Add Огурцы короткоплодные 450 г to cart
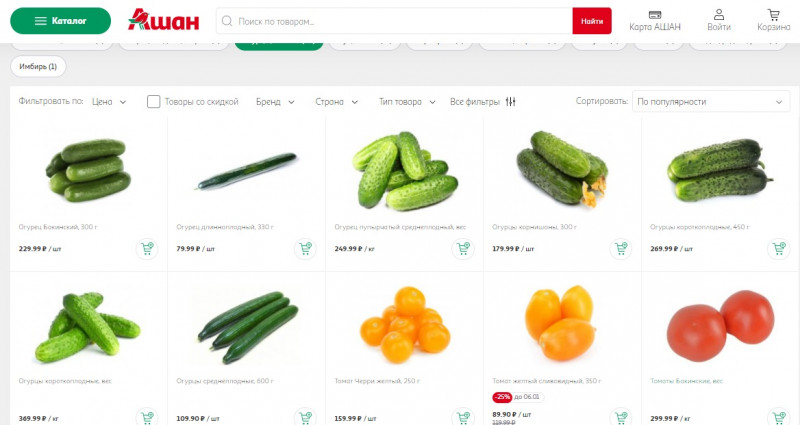Screen dimensions: 800x425 pyautogui.click(x=779, y=249)
